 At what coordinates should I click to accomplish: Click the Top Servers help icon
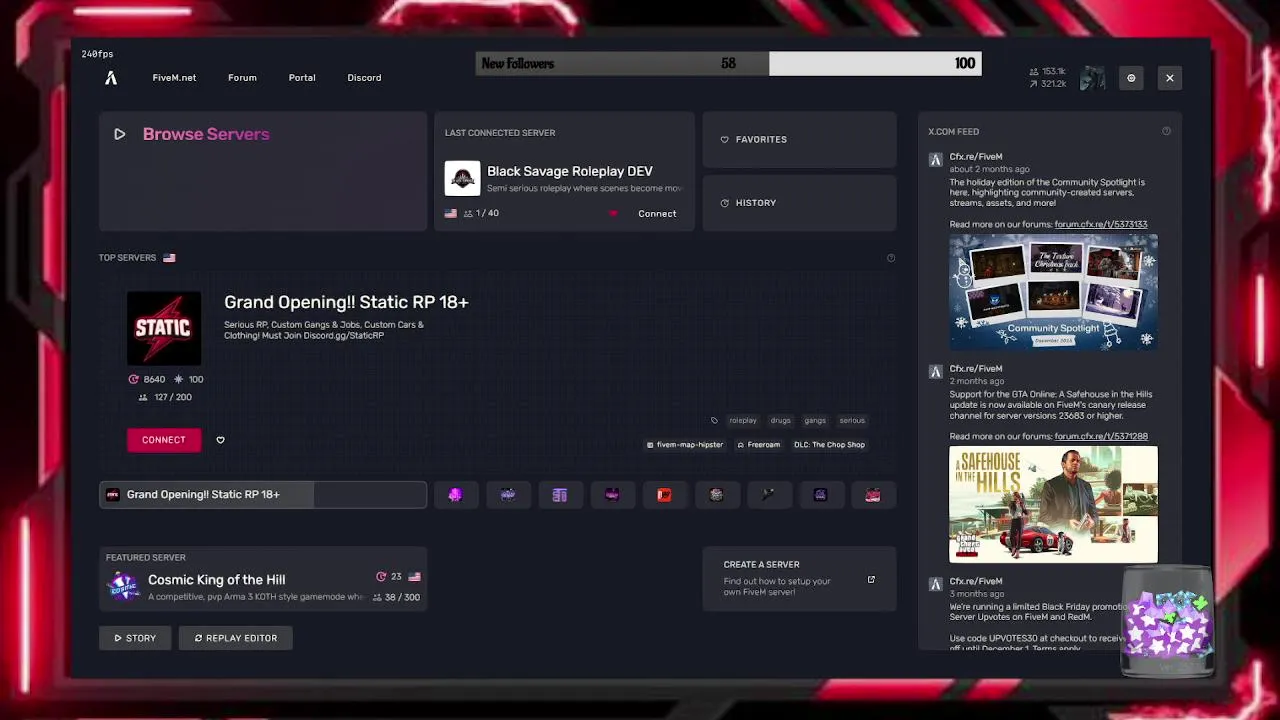pos(891,258)
